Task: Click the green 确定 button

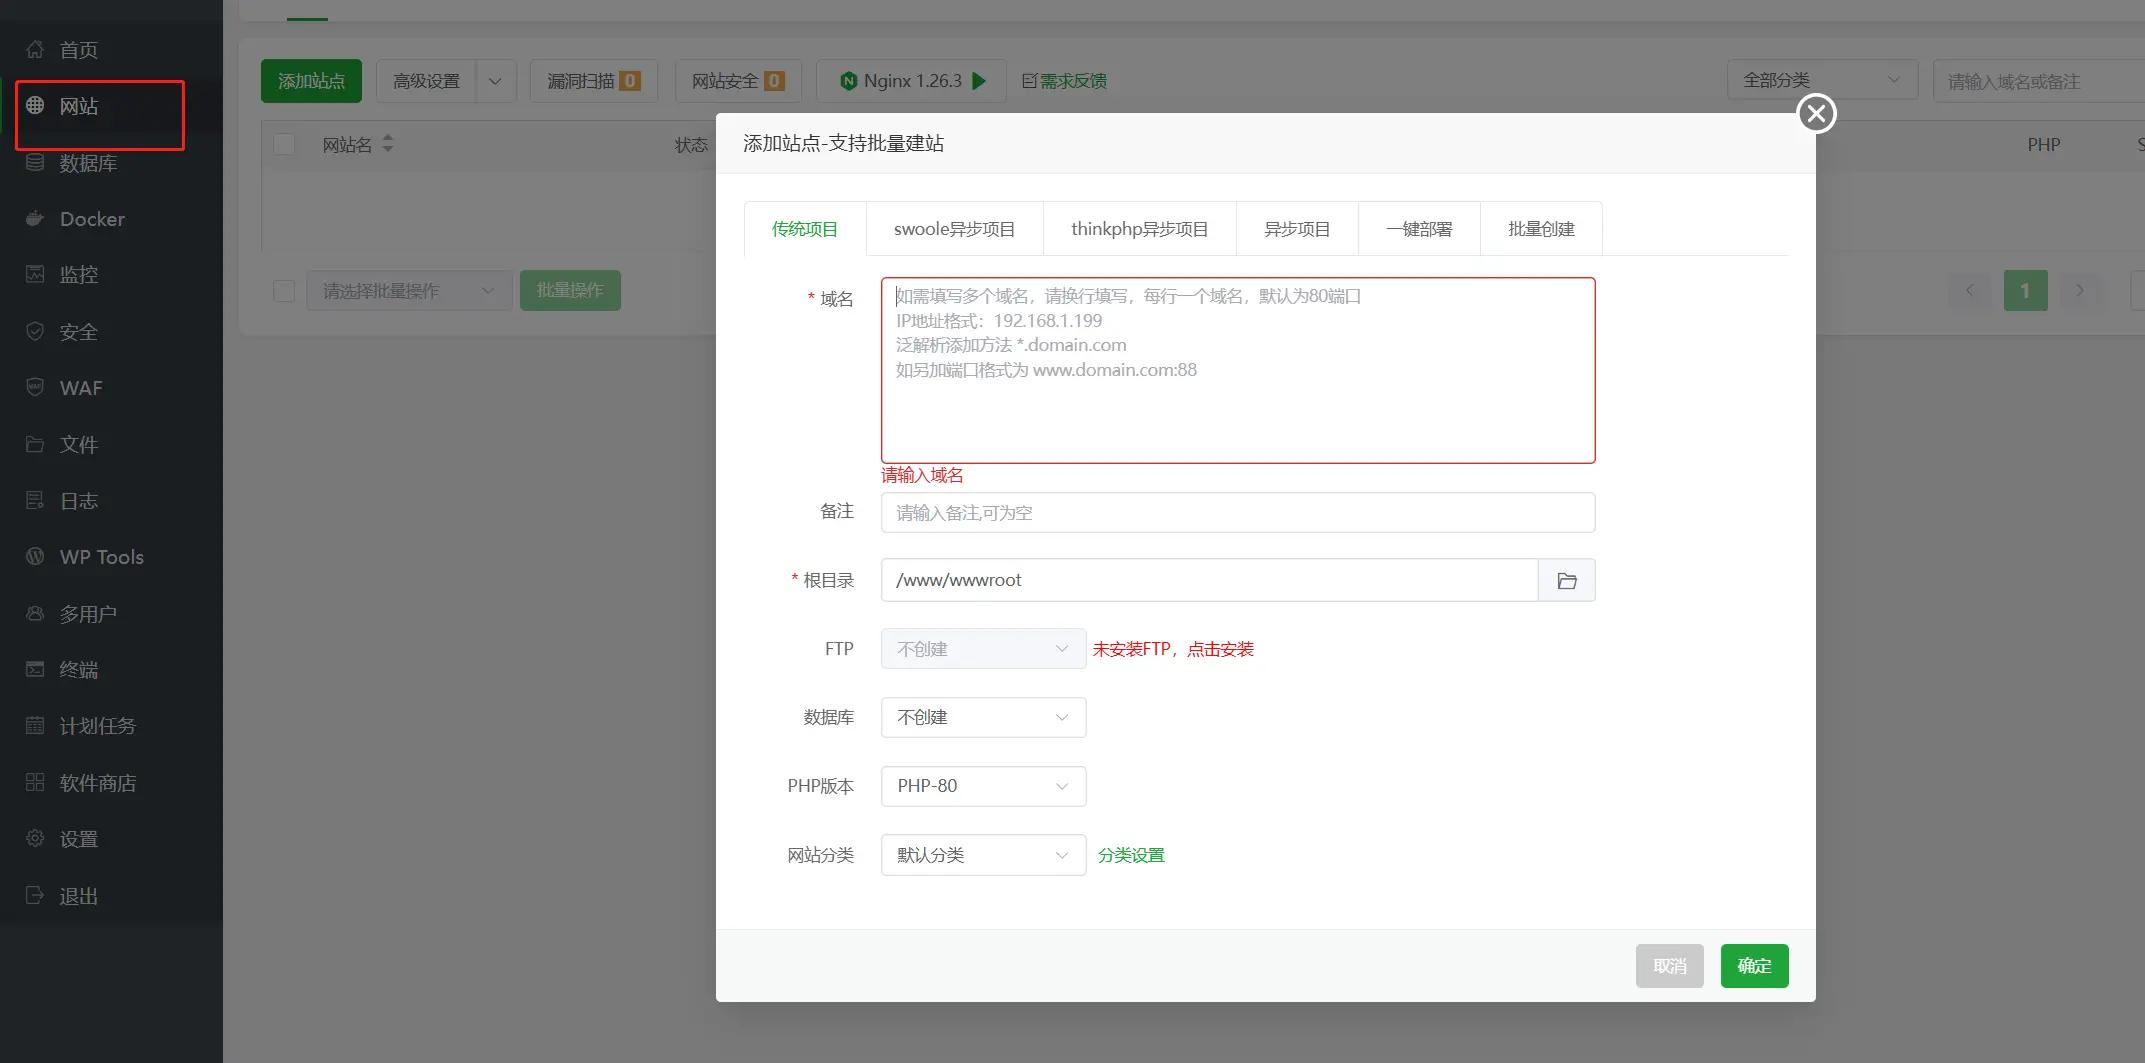Action: click(x=1754, y=966)
